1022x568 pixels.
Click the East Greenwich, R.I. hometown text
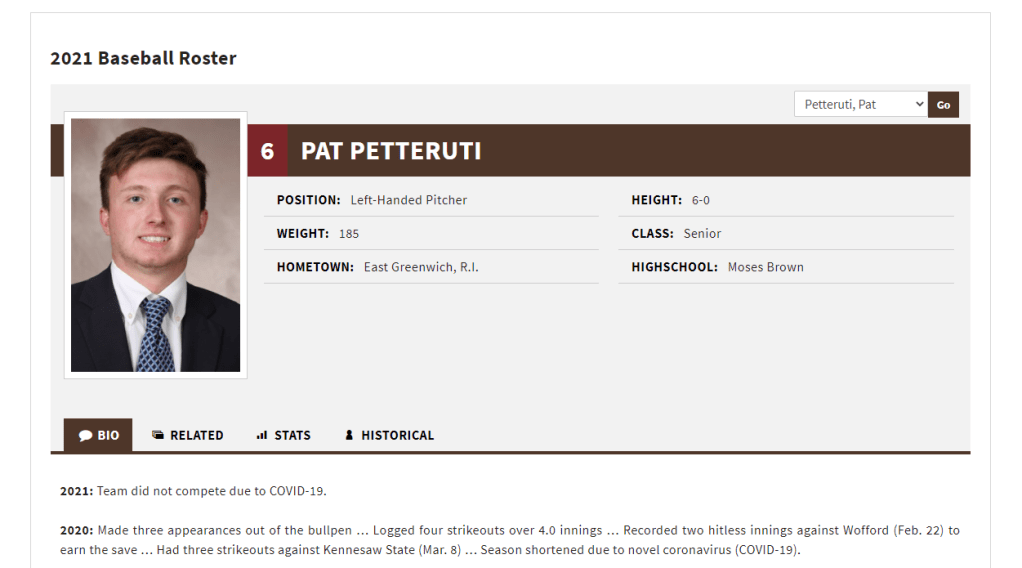pos(421,267)
